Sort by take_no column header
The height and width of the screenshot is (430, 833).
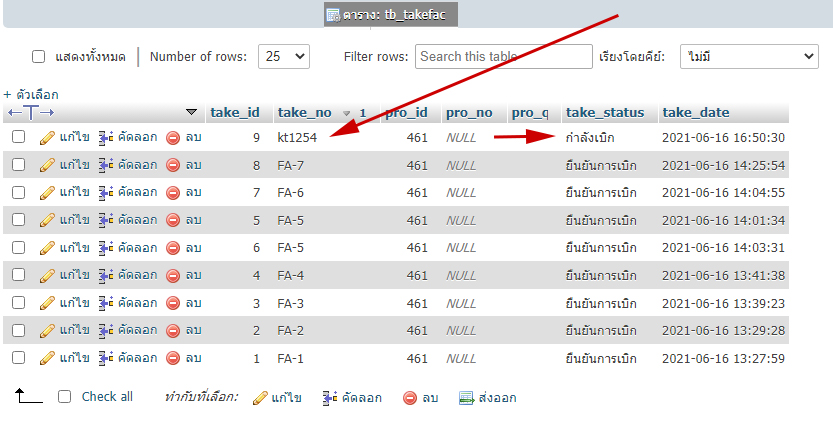(304, 113)
